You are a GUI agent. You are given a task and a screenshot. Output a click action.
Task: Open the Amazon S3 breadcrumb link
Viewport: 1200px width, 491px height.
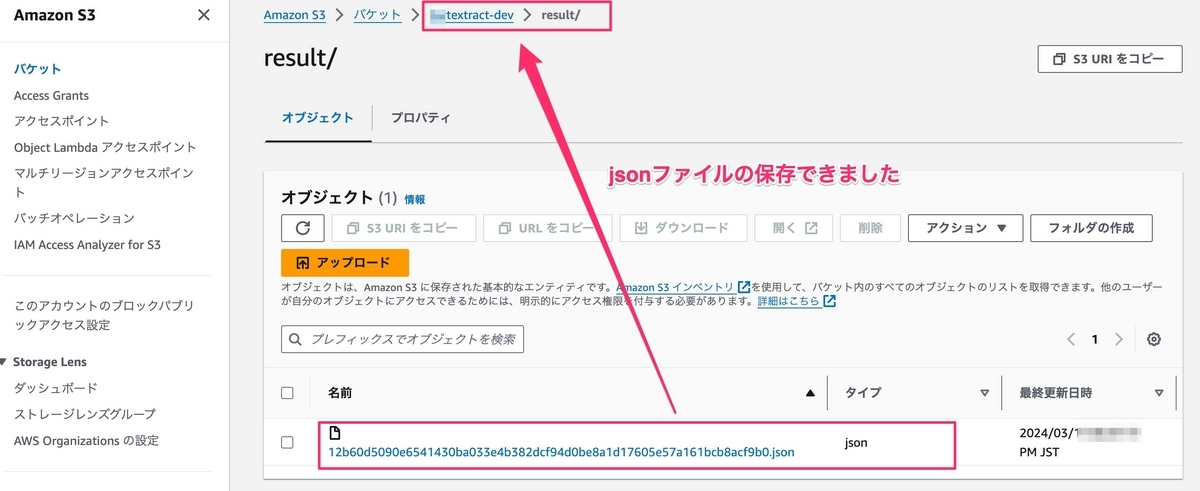[x=294, y=15]
